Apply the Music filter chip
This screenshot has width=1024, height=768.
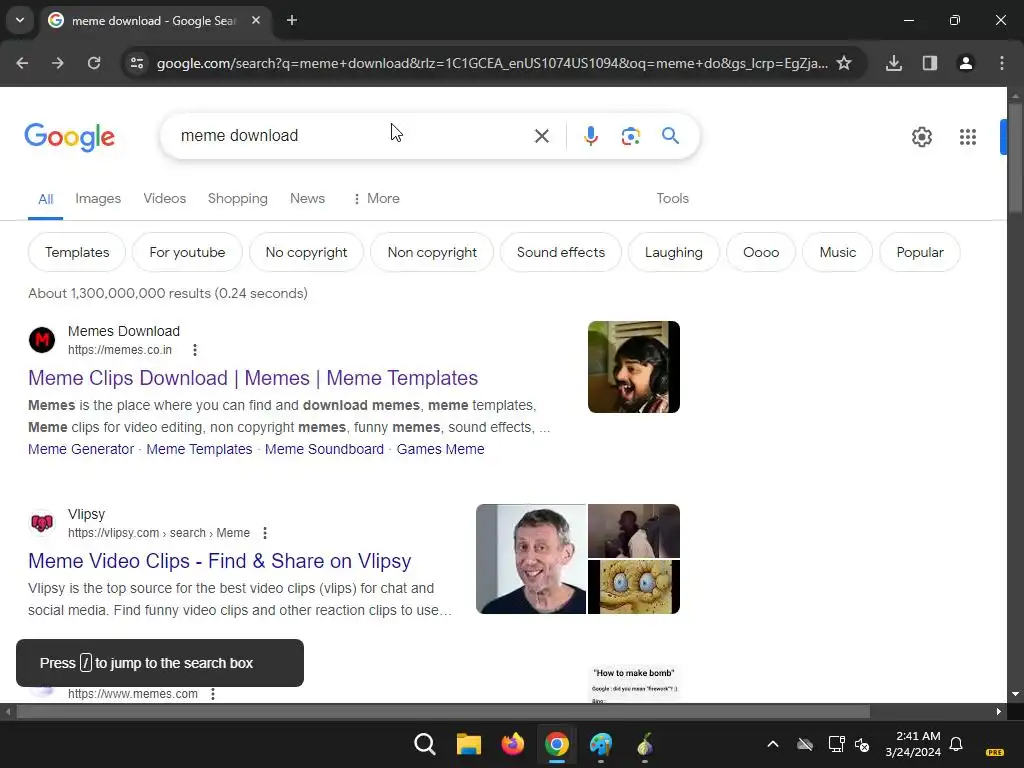[838, 252]
